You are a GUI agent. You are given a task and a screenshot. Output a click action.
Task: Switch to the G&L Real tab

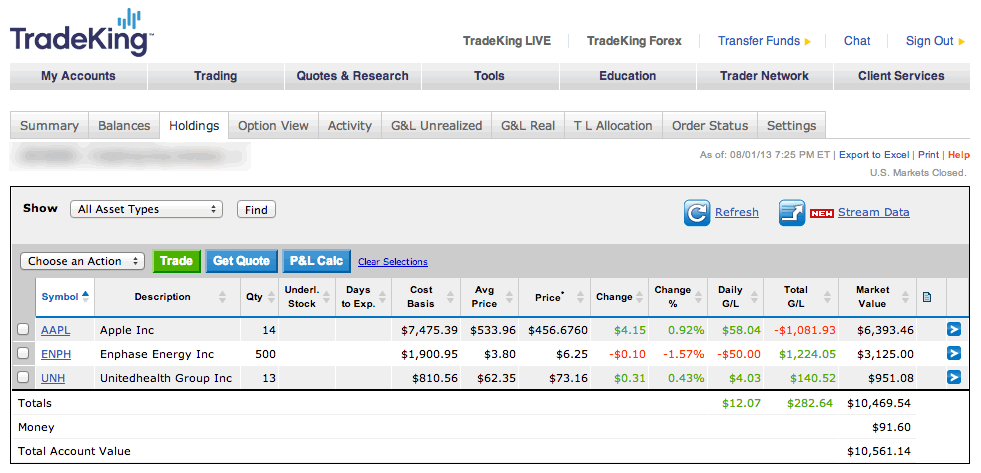528,126
